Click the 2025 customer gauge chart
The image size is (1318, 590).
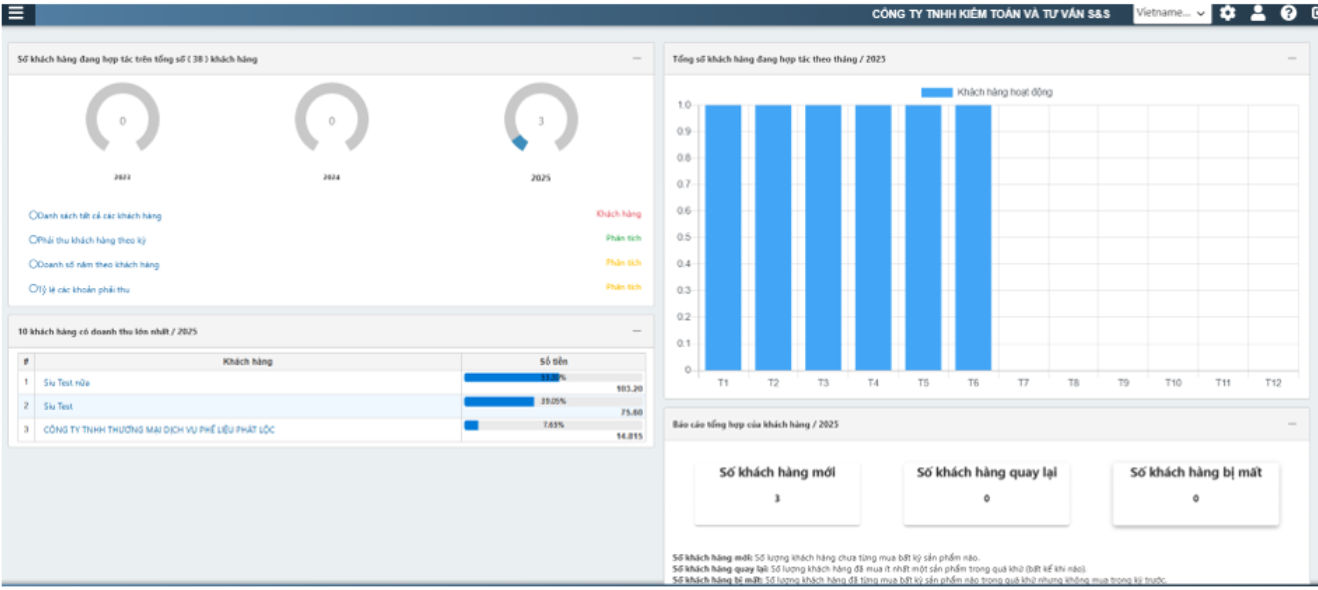pos(541,121)
